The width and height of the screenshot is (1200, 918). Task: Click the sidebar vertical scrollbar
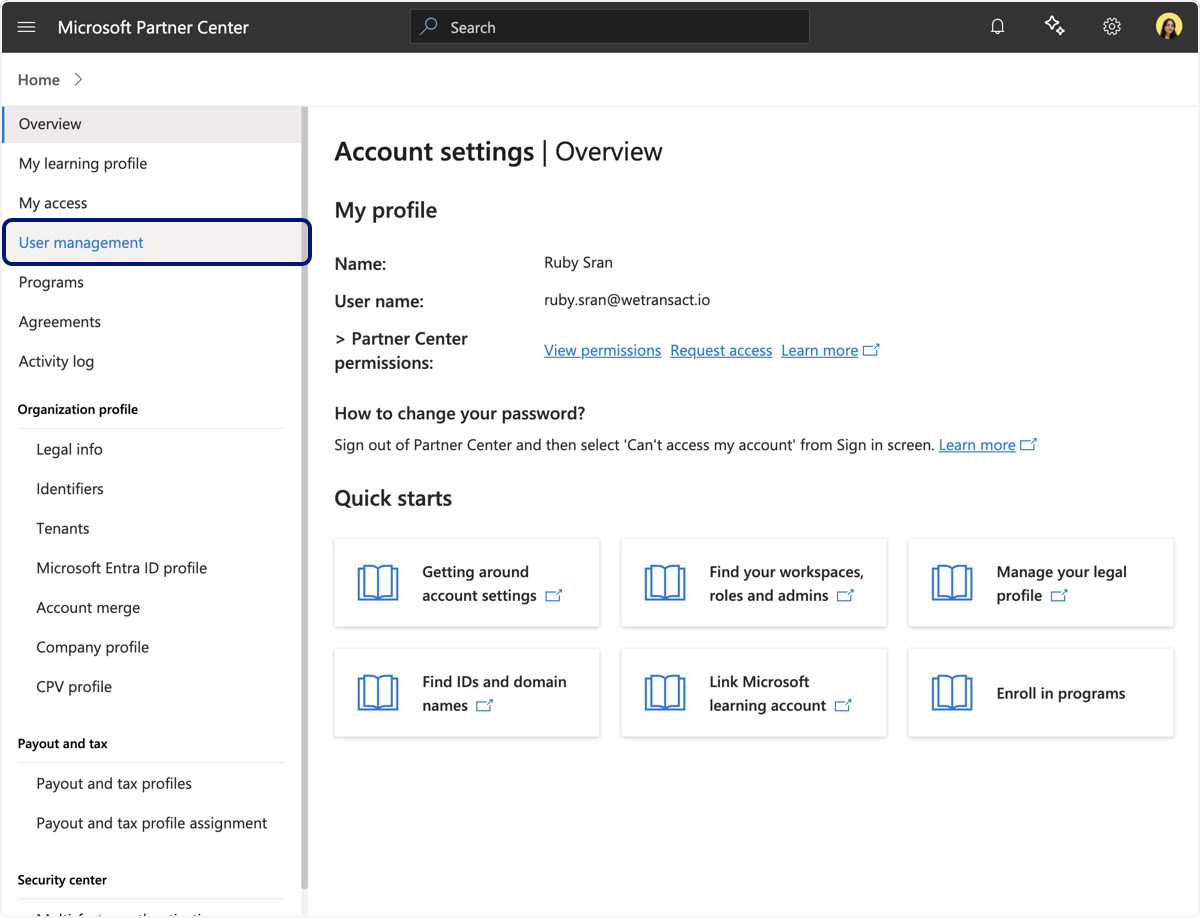304,500
